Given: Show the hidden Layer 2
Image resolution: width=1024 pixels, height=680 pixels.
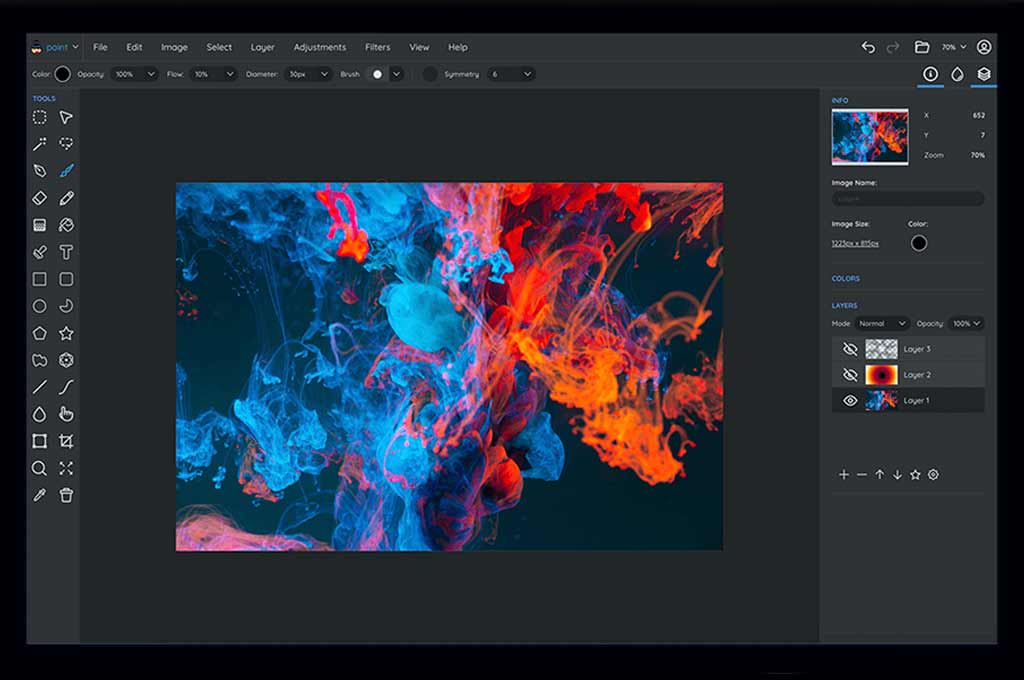Looking at the screenshot, I should [849, 374].
